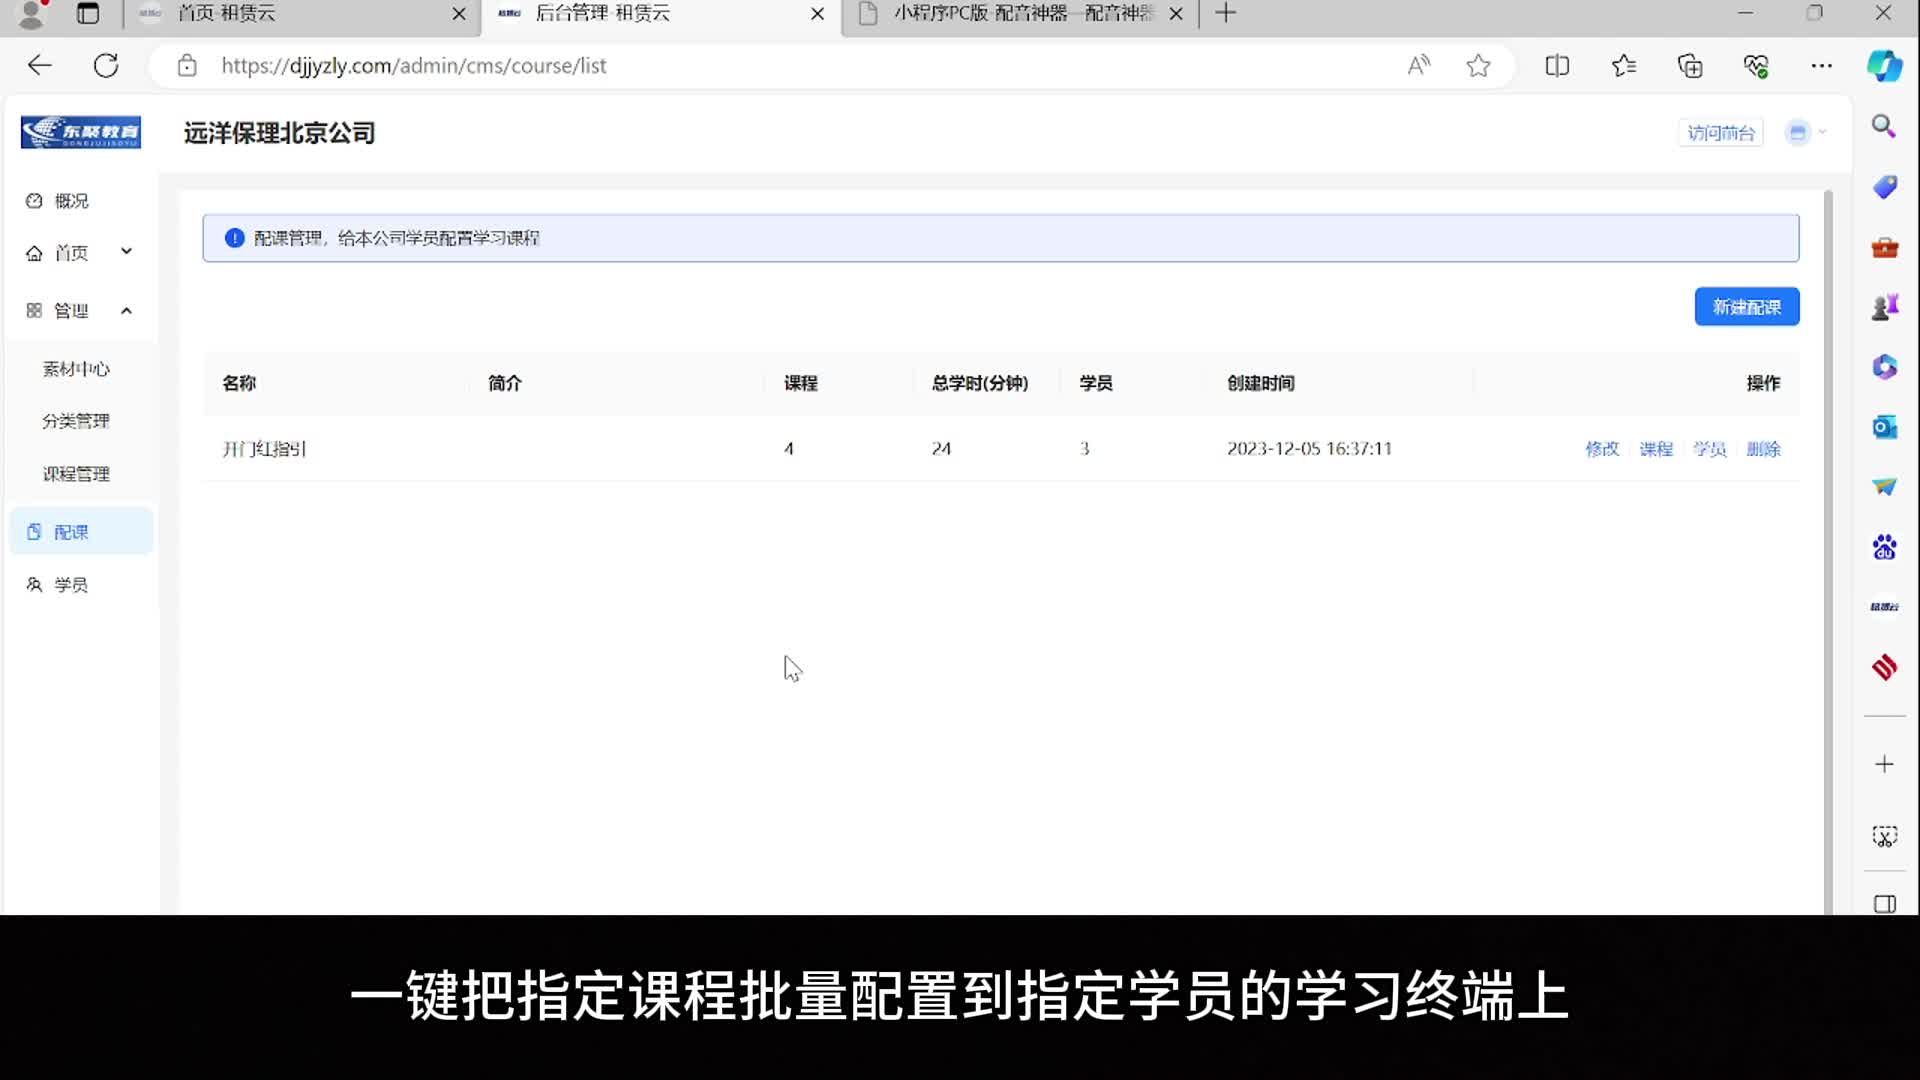Open Baidu paw icon in sidebar

(x=1884, y=547)
